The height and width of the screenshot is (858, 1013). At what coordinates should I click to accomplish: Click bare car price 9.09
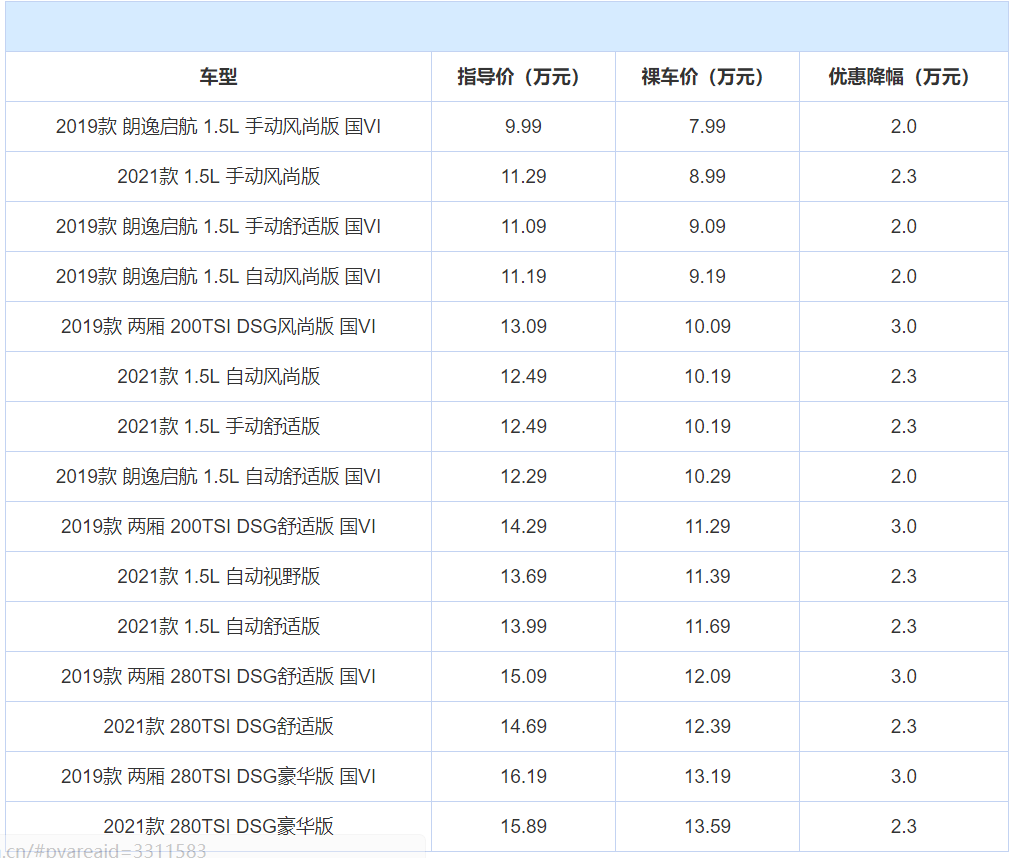coord(707,227)
